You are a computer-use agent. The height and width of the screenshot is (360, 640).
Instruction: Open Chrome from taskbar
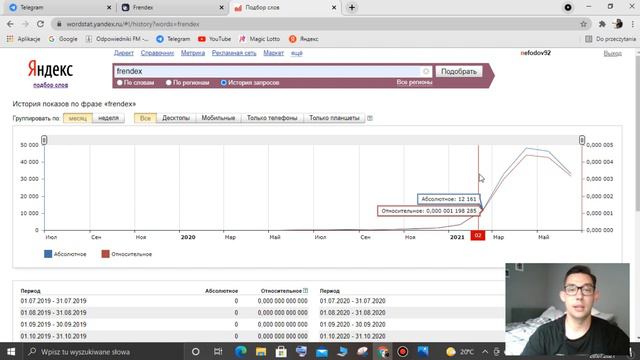coord(382,351)
